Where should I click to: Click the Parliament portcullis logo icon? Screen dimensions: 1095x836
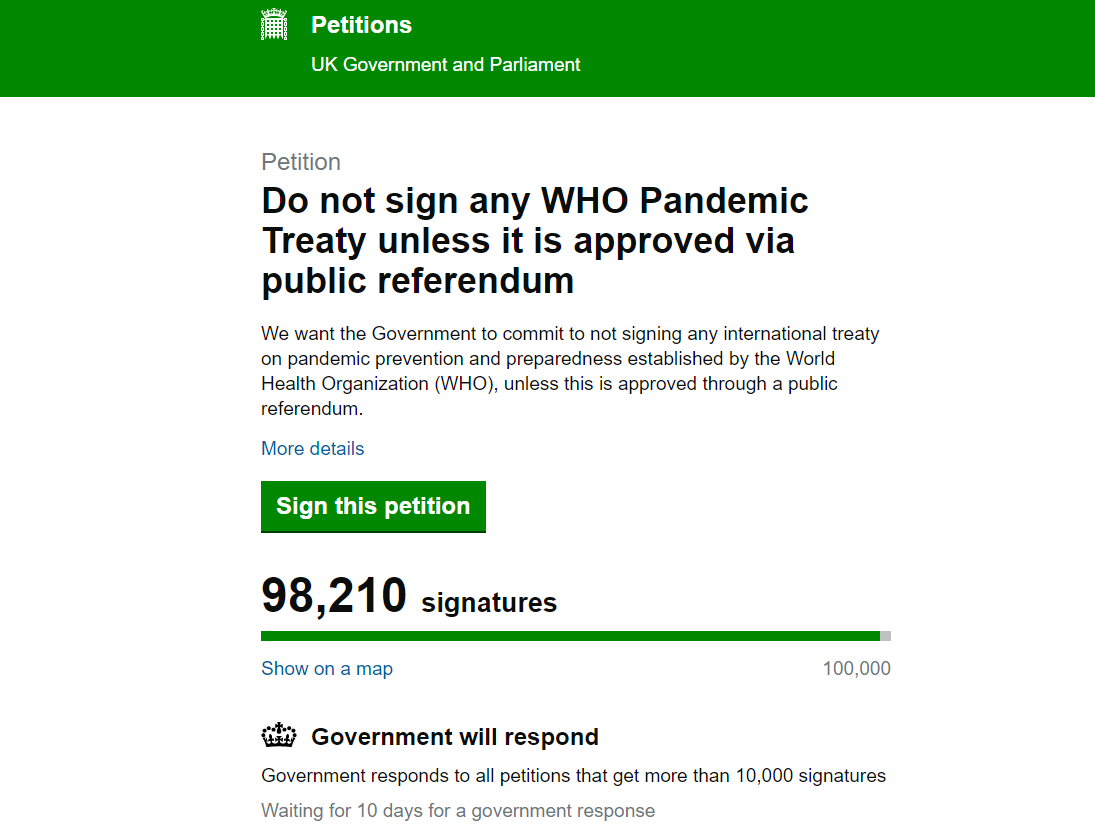pyautogui.click(x=274, y=25)
